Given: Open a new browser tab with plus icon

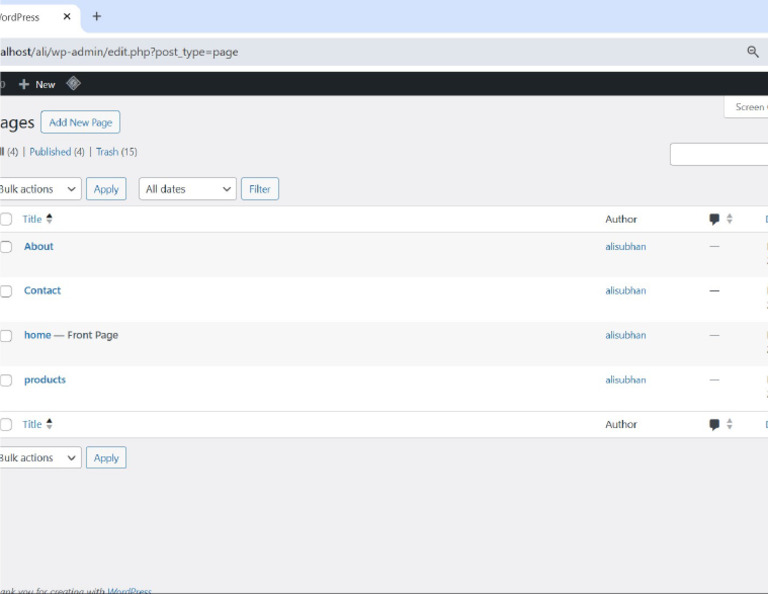Looking at the screenshot, I should (97, 17).
